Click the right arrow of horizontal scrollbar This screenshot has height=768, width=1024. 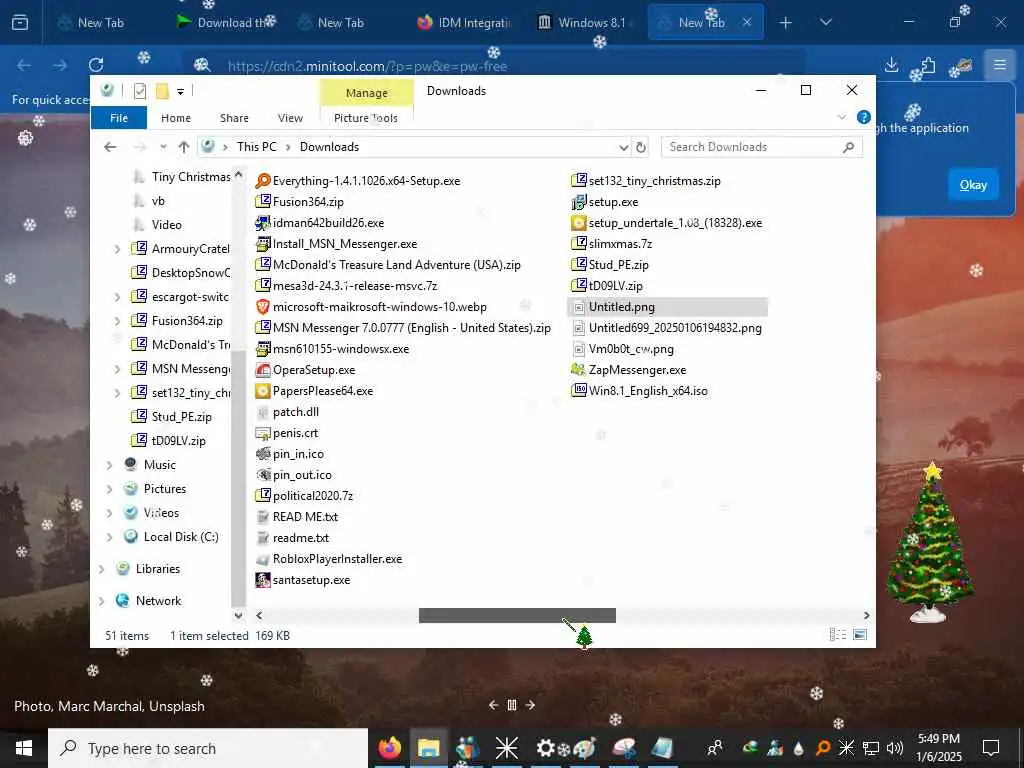tap(867, 615)
